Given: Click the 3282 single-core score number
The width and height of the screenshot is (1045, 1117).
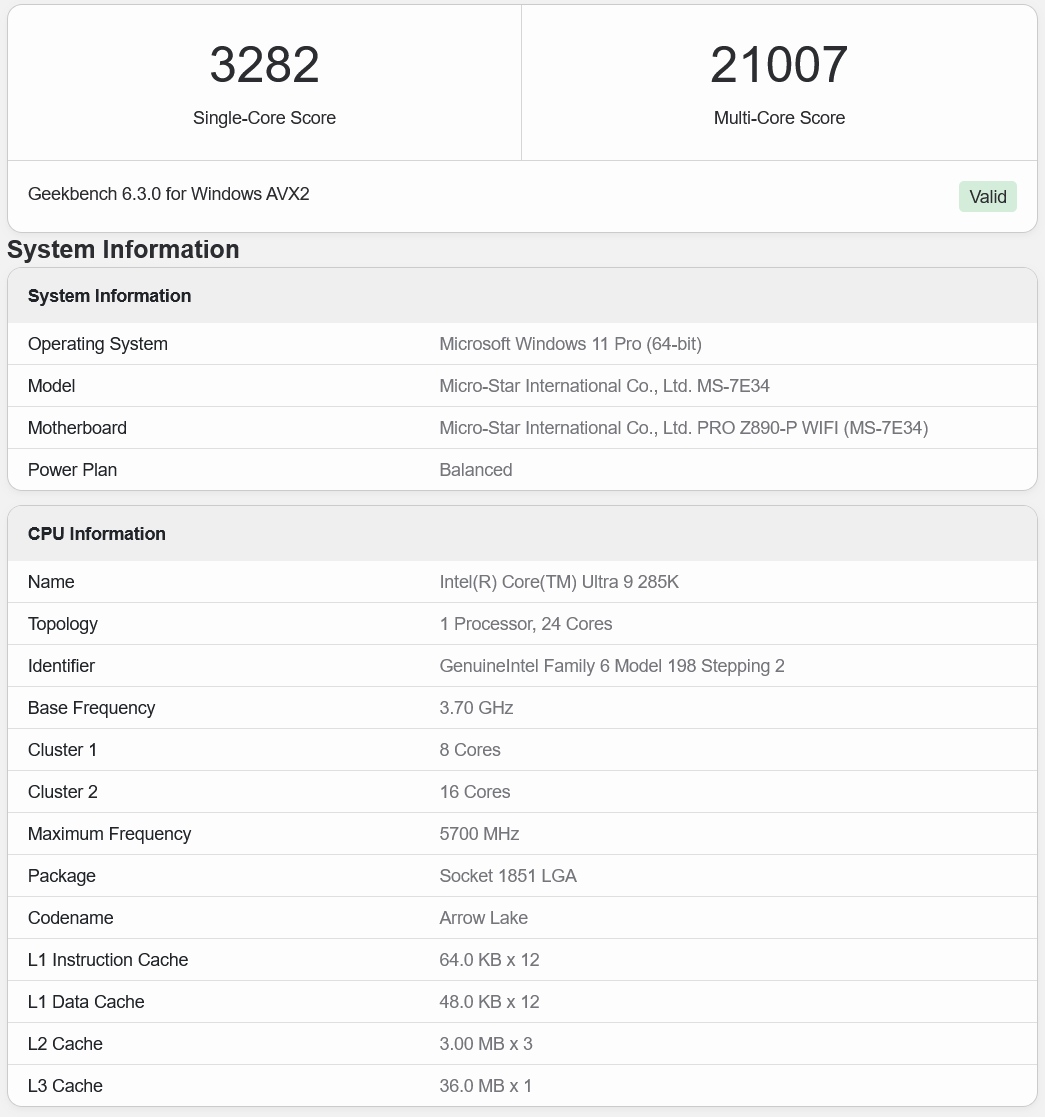Looking at the screenshot, I should (264, 65).
